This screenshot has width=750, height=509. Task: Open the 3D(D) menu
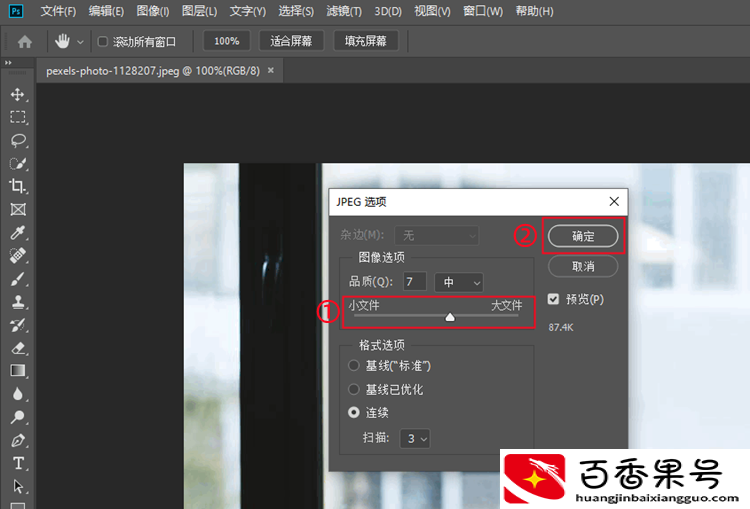click(x=388, y=11)
